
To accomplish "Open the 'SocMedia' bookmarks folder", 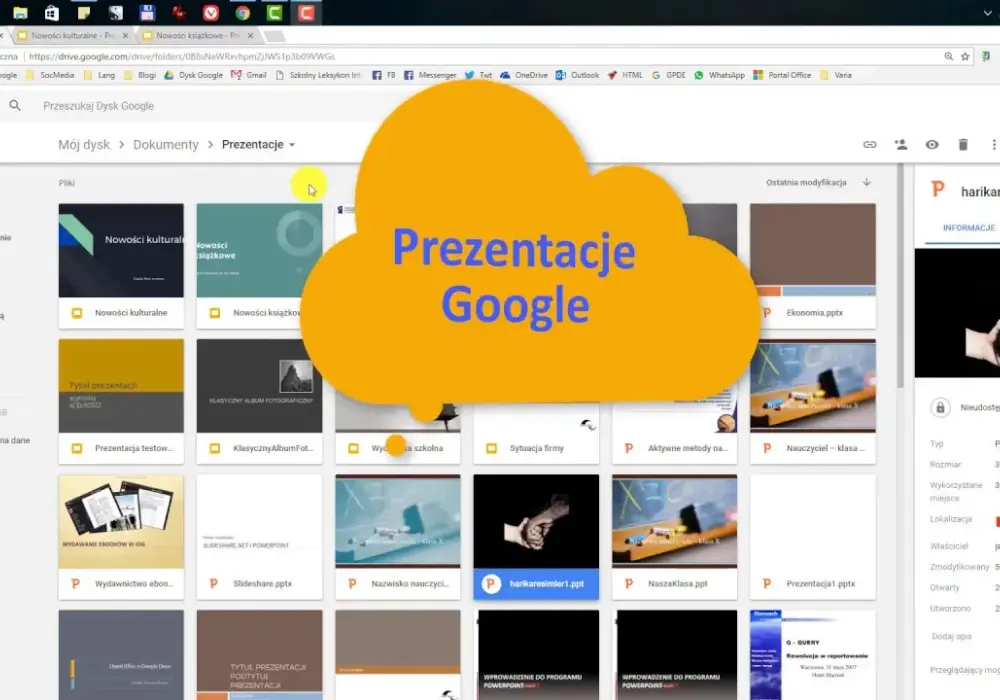I will [50, 75].
